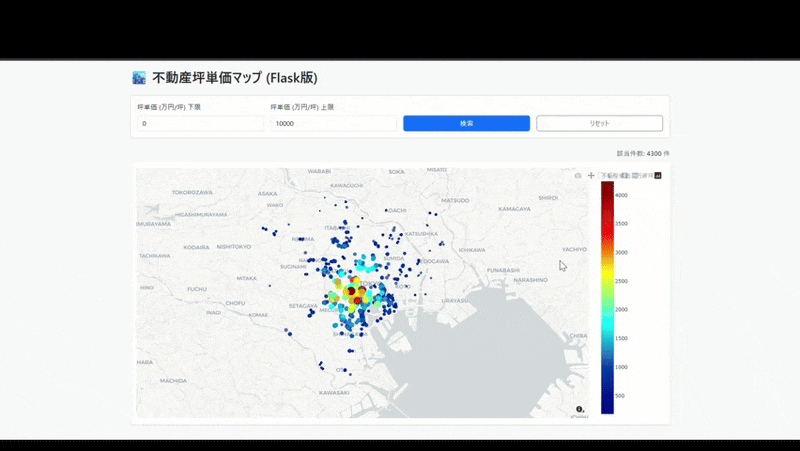Click the リセット reset button

[599, 123]
